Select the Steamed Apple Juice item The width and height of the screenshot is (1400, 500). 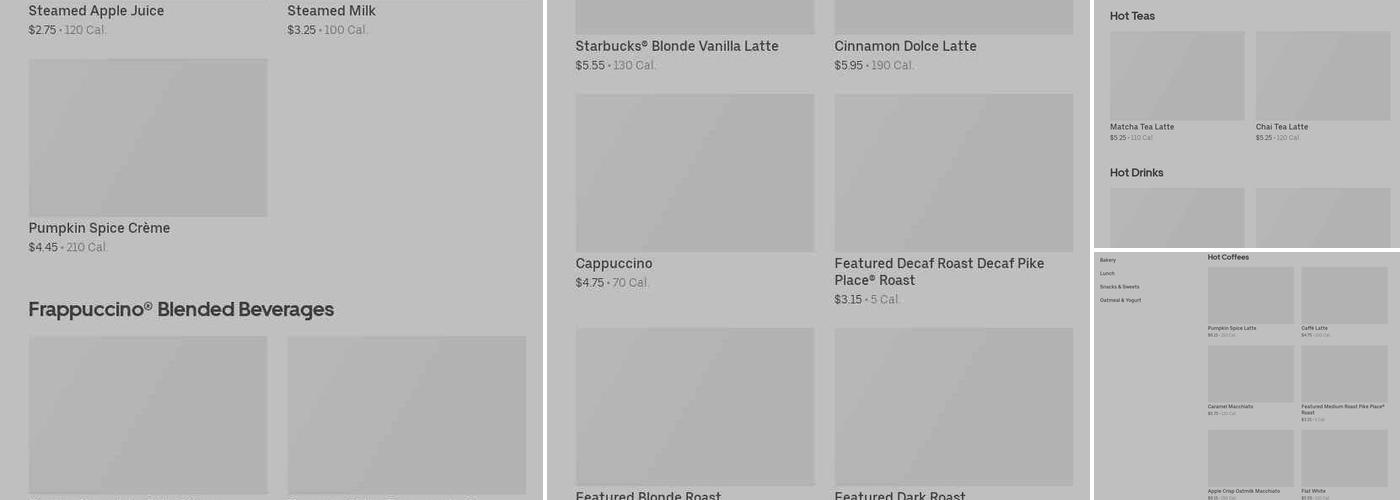click(96, 11)
